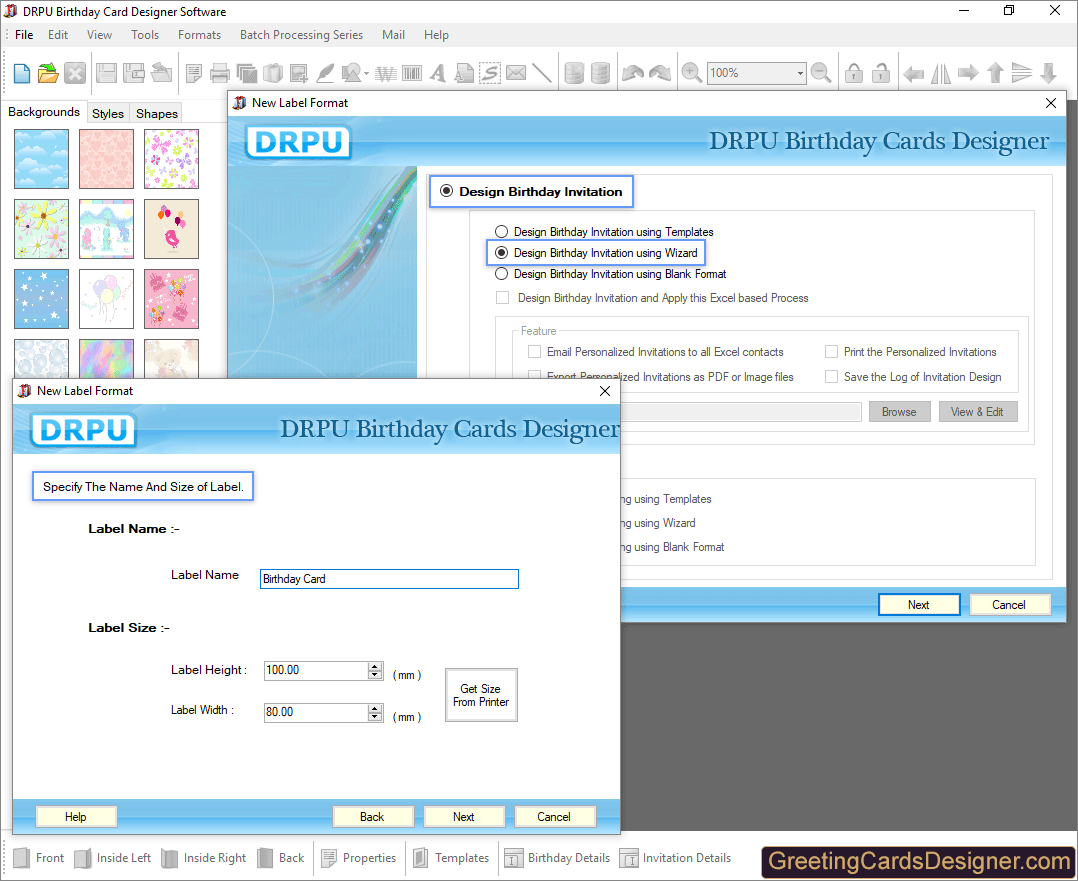The height and width of the screenshot is (881, 1078).
Task: Click the barcode tool icon
Action: pyautogui.click(x=412, y=73)
